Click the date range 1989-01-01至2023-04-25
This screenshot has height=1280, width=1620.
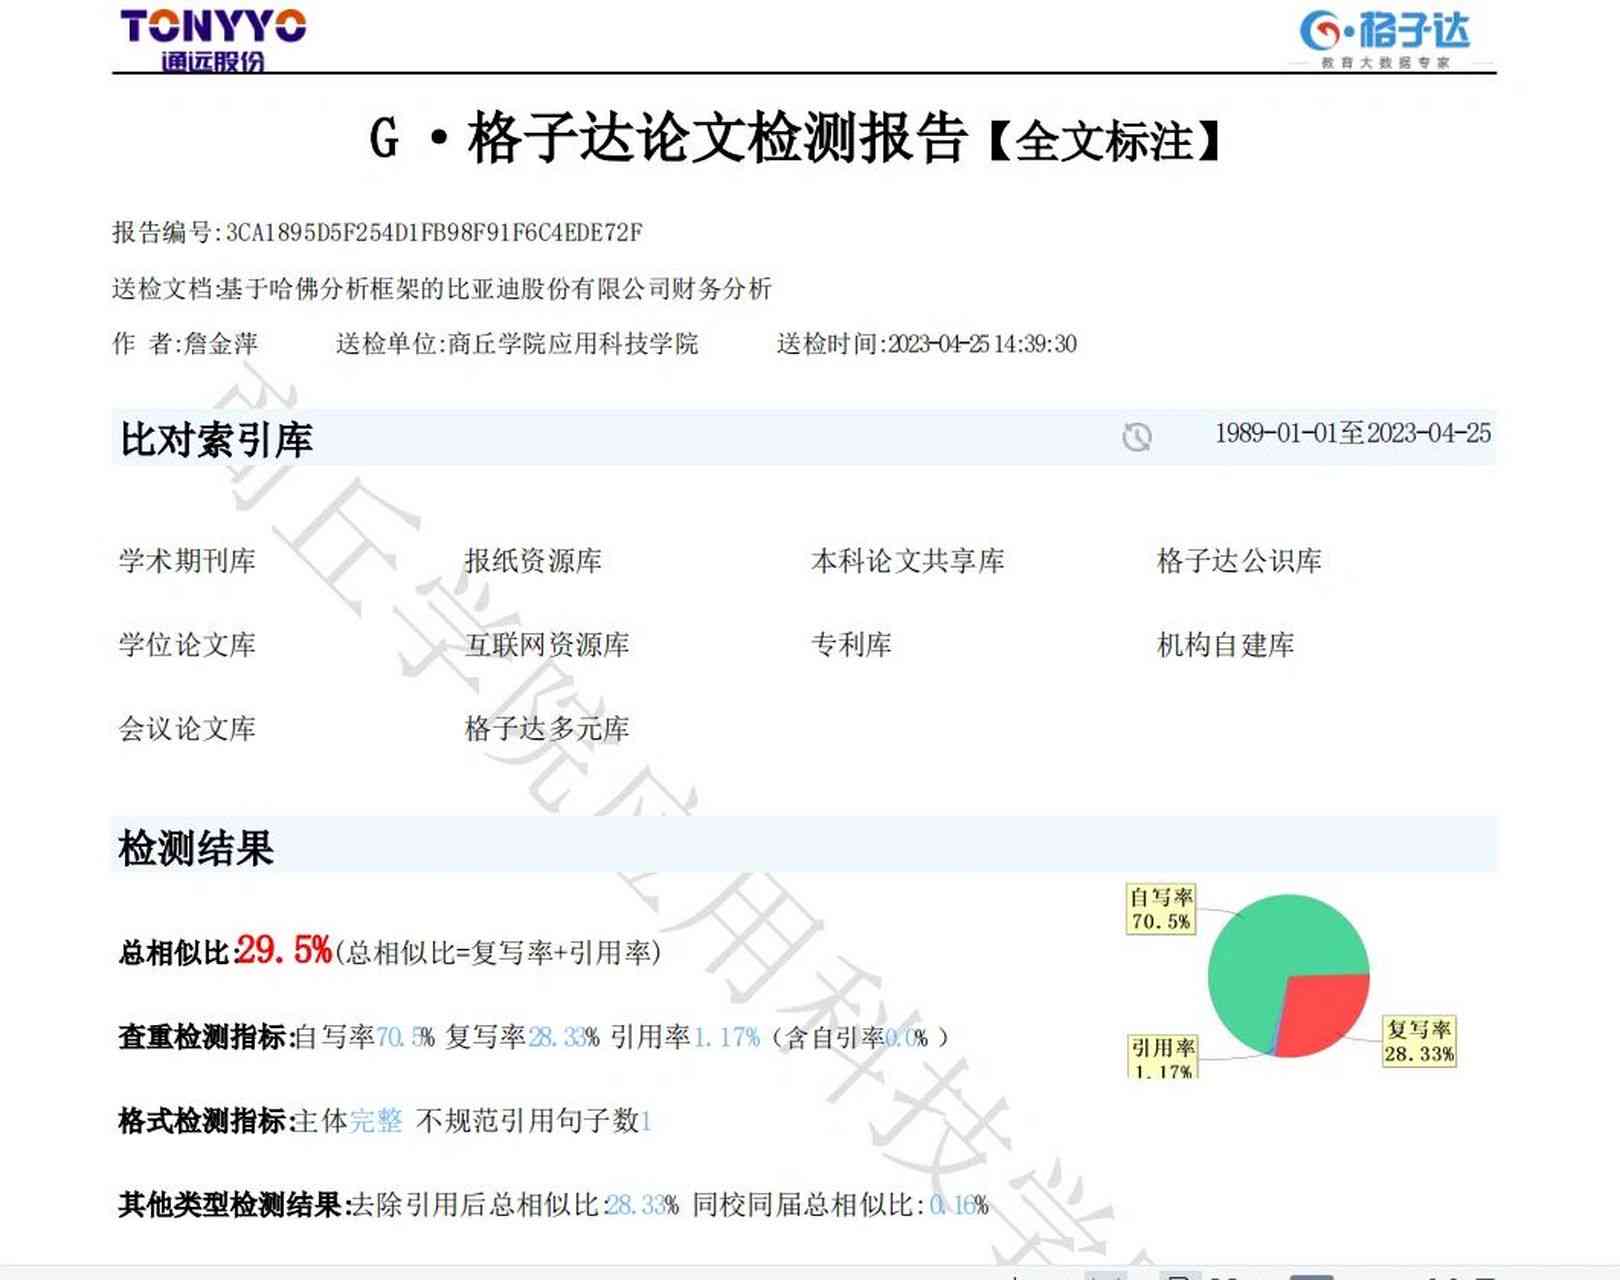(1353, 434)
